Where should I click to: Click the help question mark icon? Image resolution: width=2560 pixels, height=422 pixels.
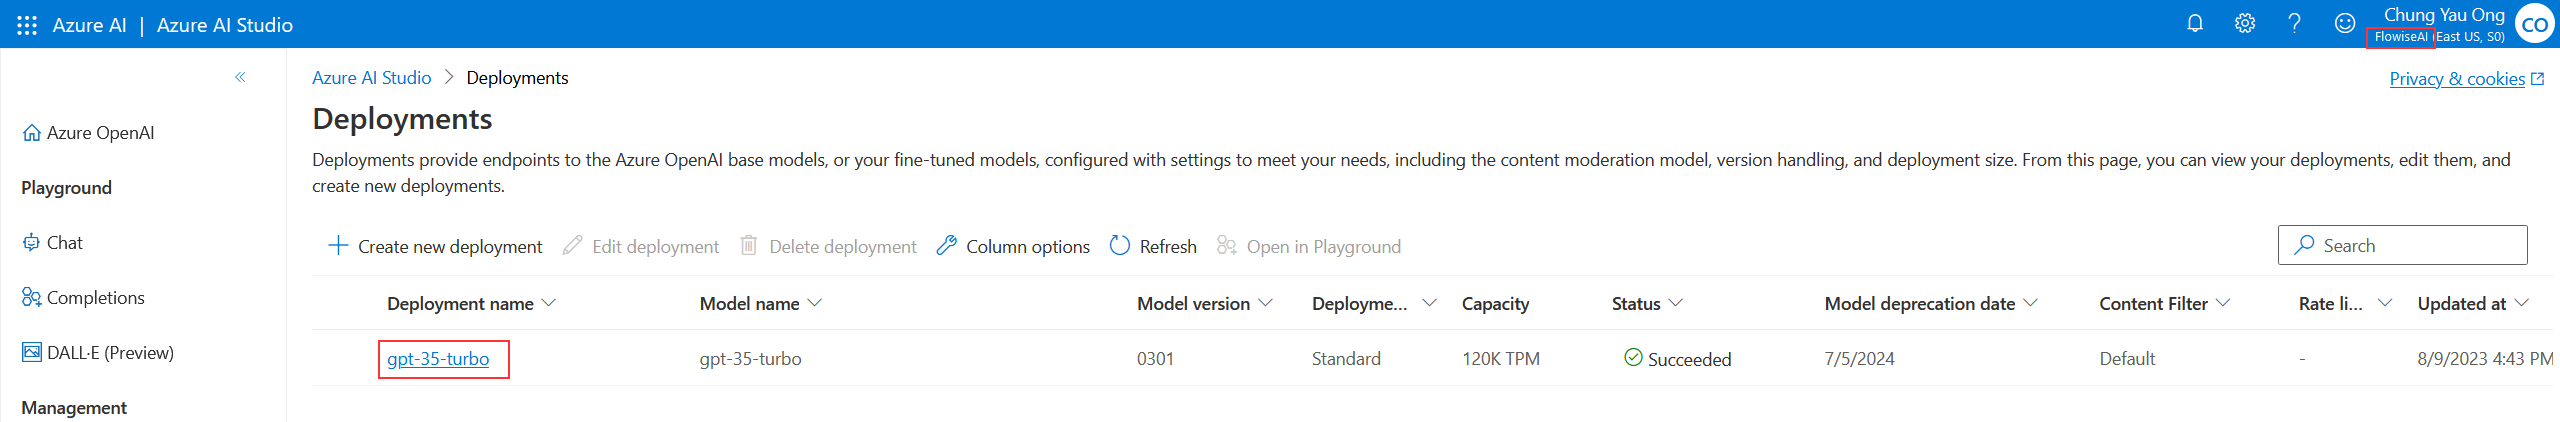2295,24
